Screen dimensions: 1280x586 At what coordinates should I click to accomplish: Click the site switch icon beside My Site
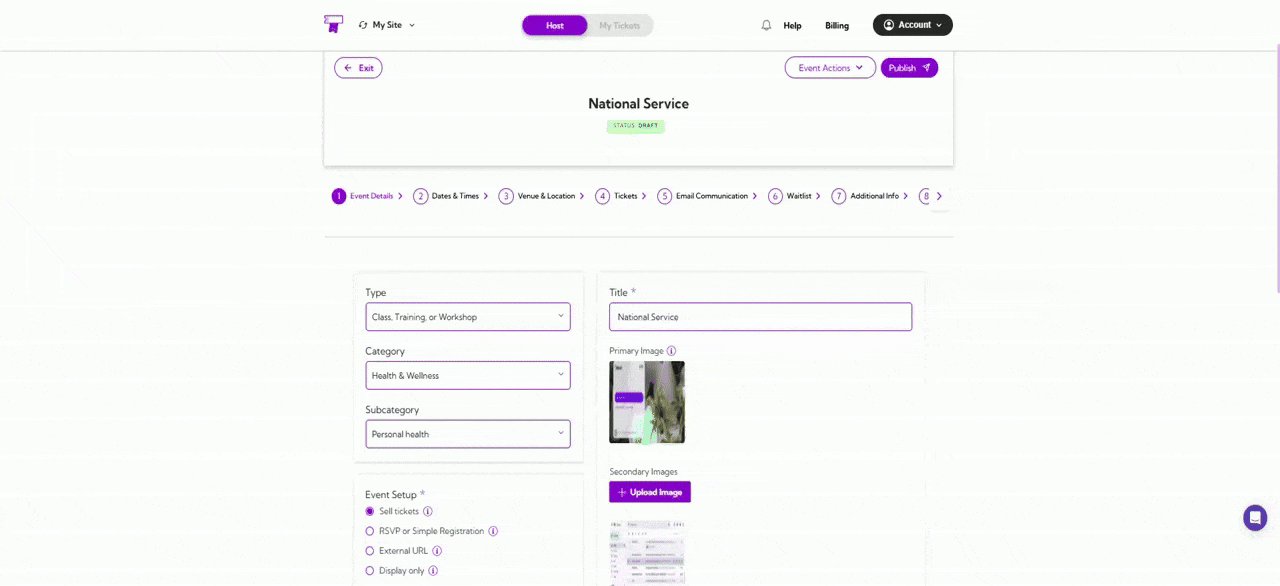[362, 25]
